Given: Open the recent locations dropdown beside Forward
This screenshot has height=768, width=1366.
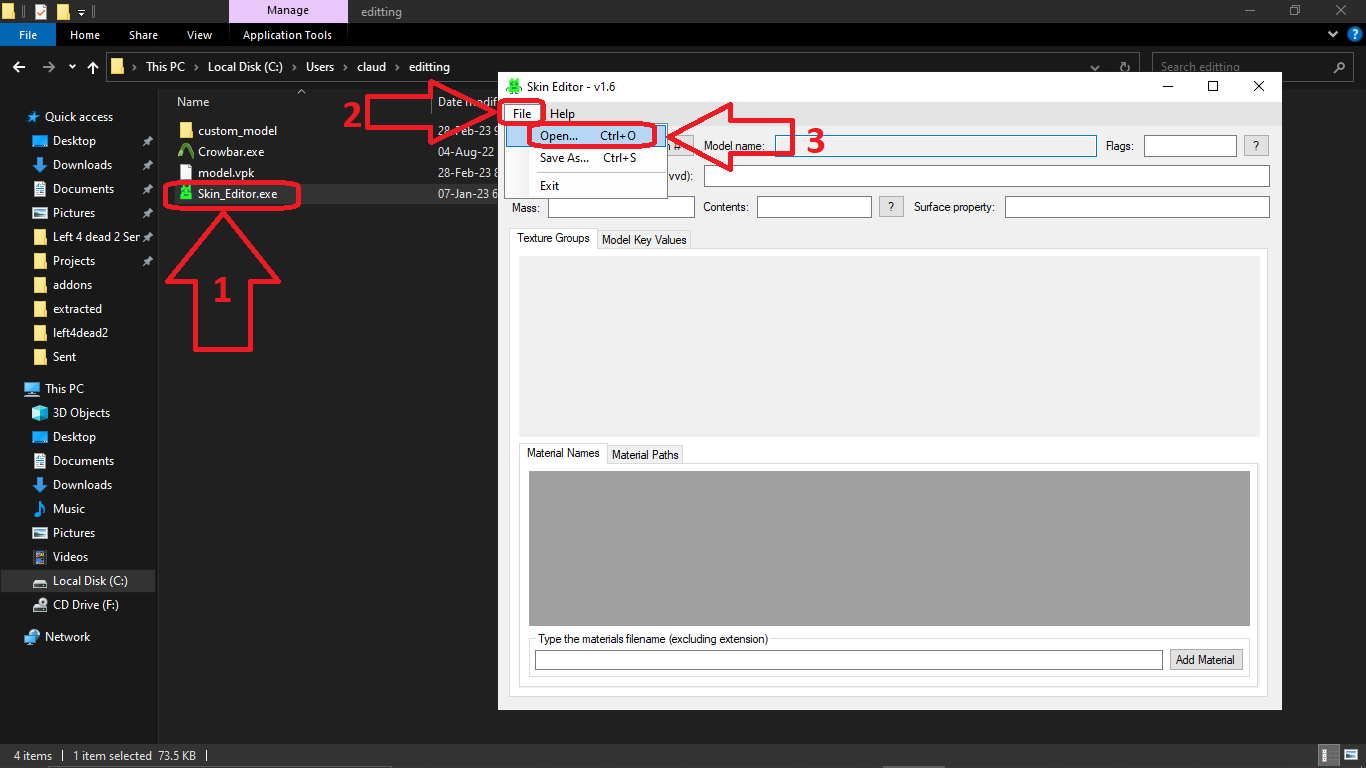Looking at the screenshot, I should 72,67.
